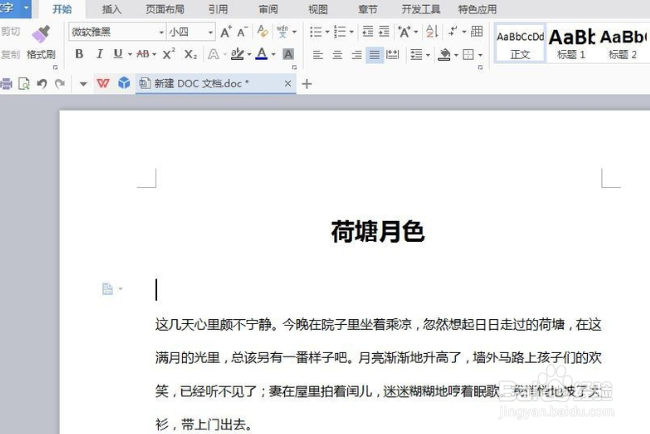Open the font size dropdown (小四)
Image resolution: width=650 pixels, height=434 pixels.
[x=211, y=32]
